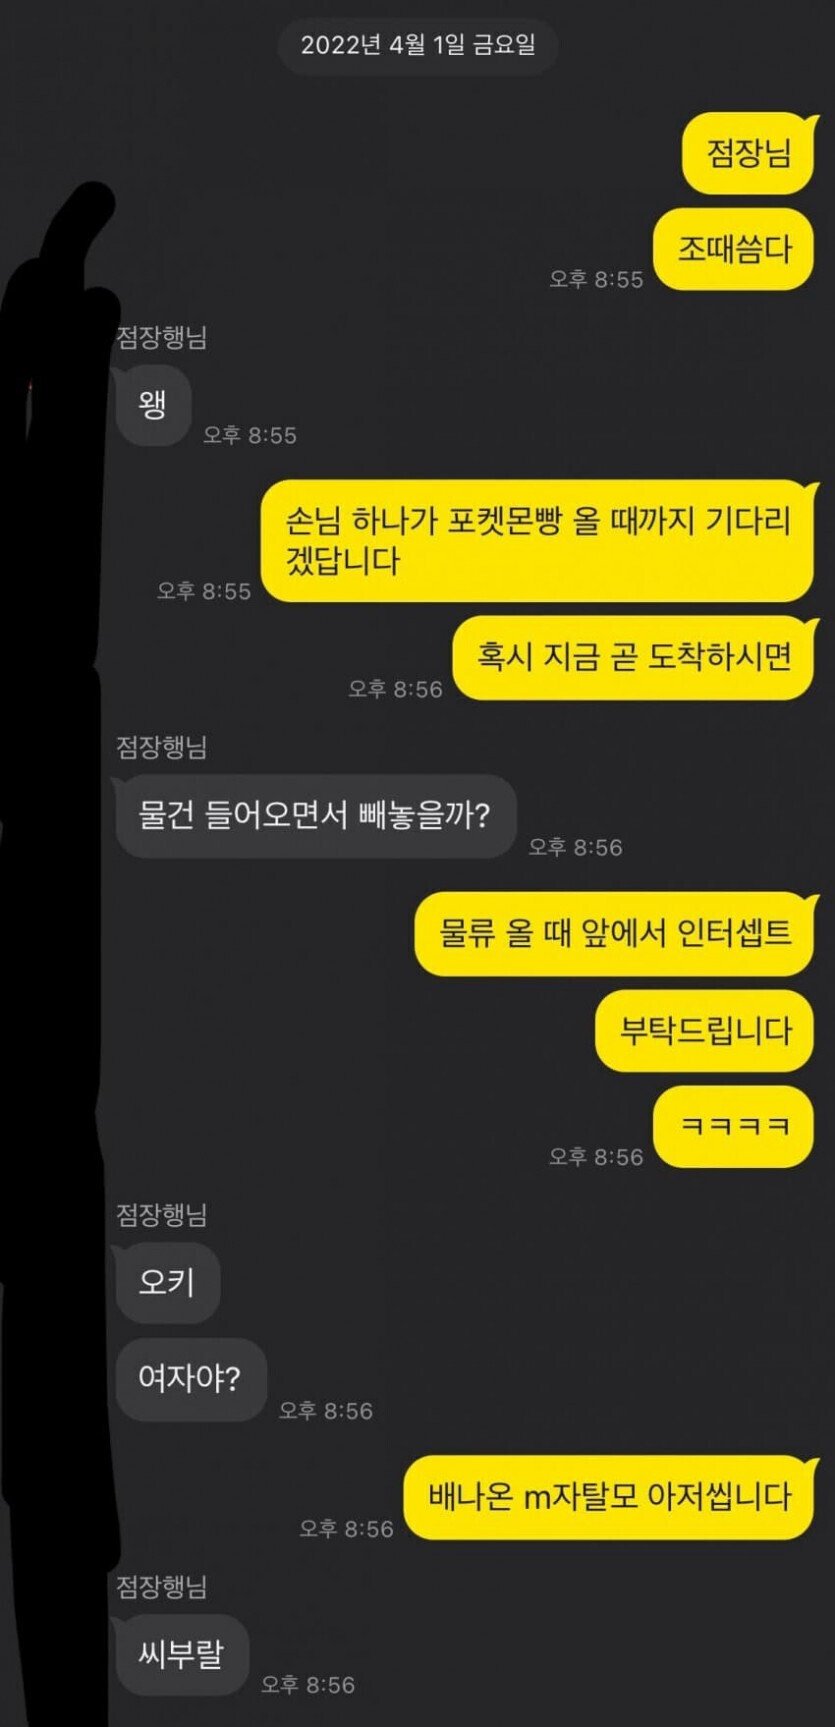Screen dimensions: 835x1727
Task: Tap the 포켓몬빵 올 때까지 message
Action: point(538,540)
